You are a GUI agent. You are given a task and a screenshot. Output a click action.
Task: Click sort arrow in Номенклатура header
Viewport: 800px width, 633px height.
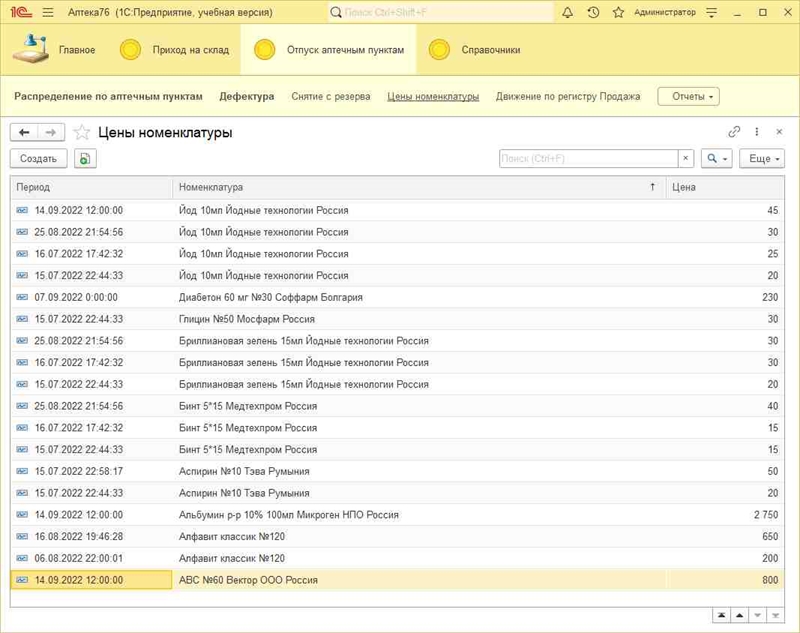point(653,187)
